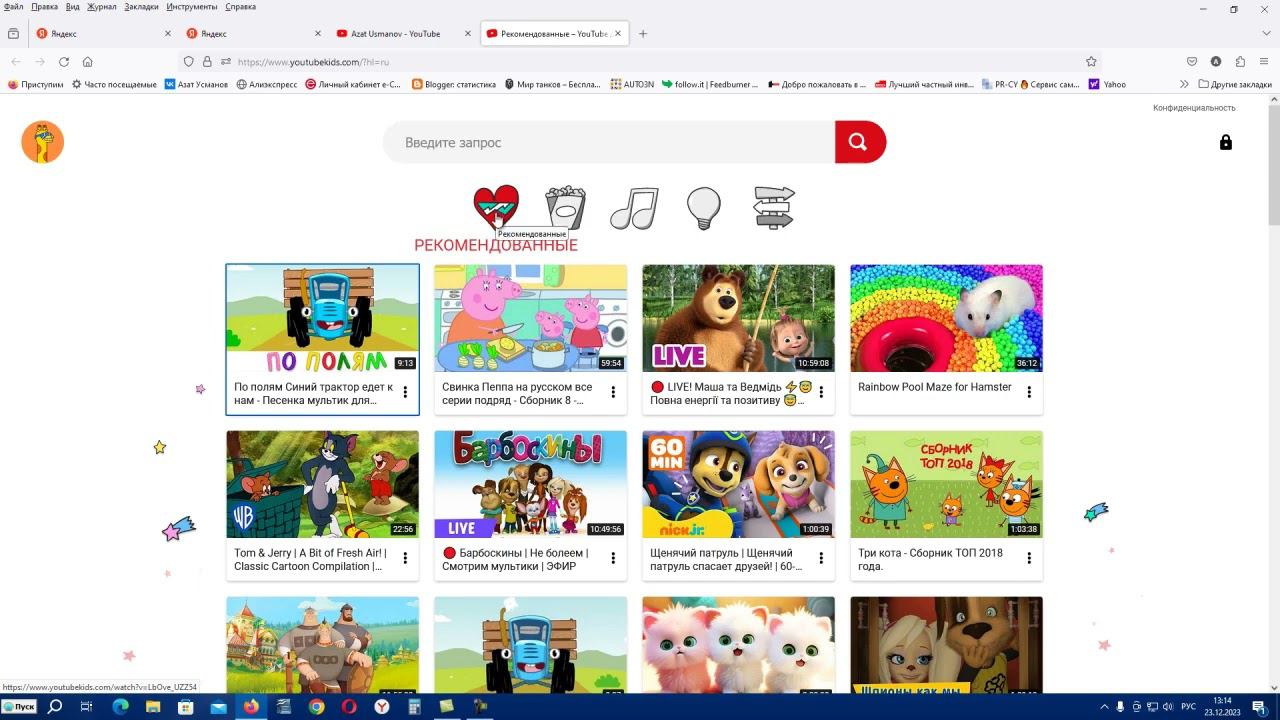Screen dimensions: 1280x720
Task: Select the Learning light bulb category
Action: pos(704,208)
